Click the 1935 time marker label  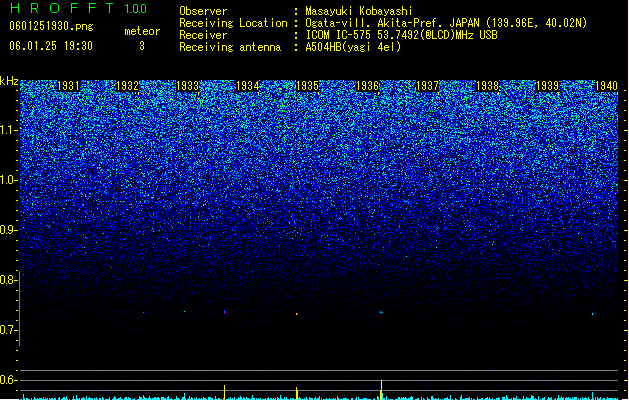pyautogui.click(x=307, y=86)
